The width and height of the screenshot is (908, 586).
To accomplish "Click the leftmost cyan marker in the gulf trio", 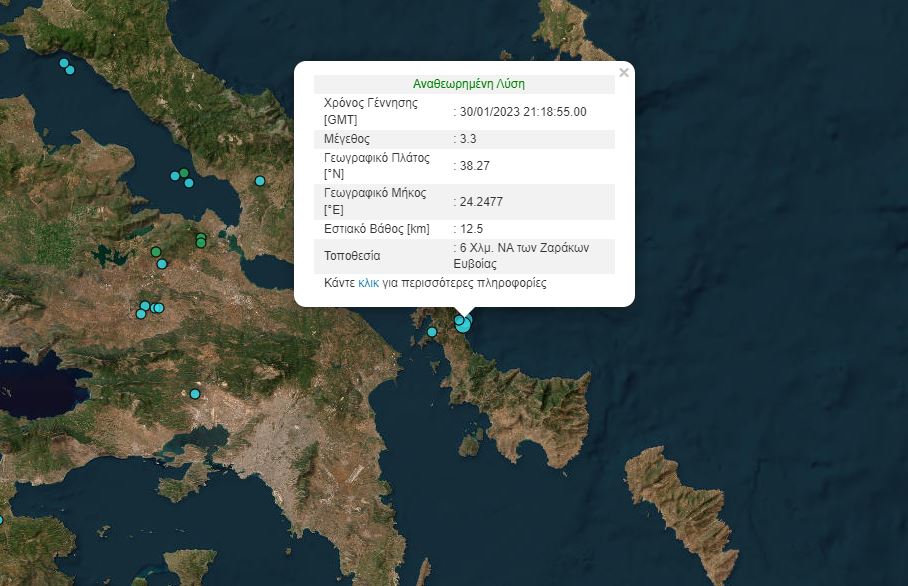I will pyautogui.click(x=175, y=176).
